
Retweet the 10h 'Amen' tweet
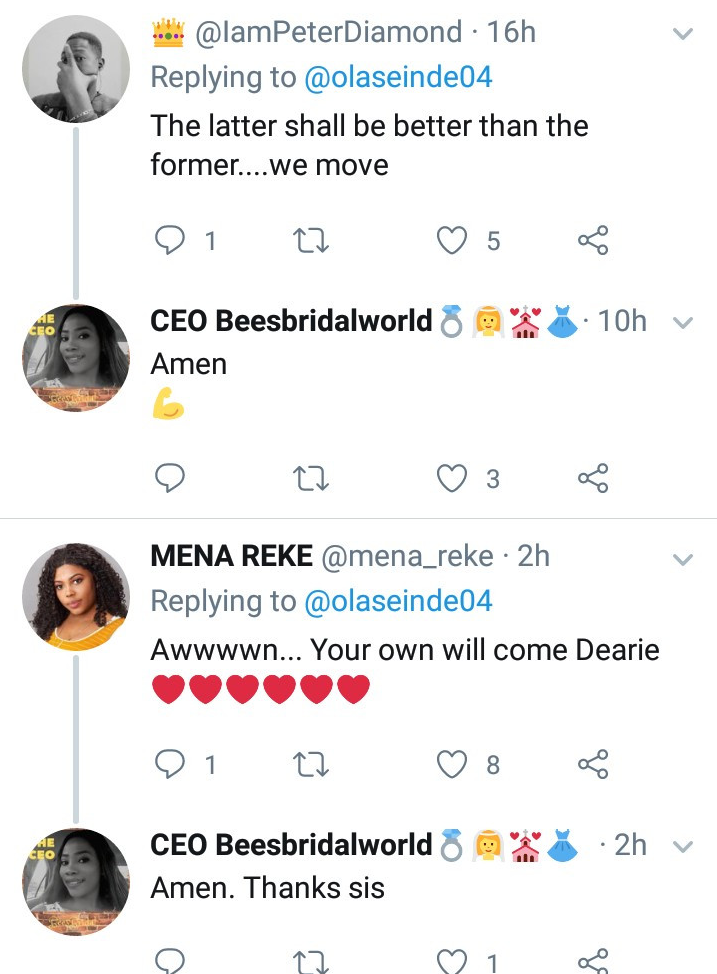pos(313,479)
